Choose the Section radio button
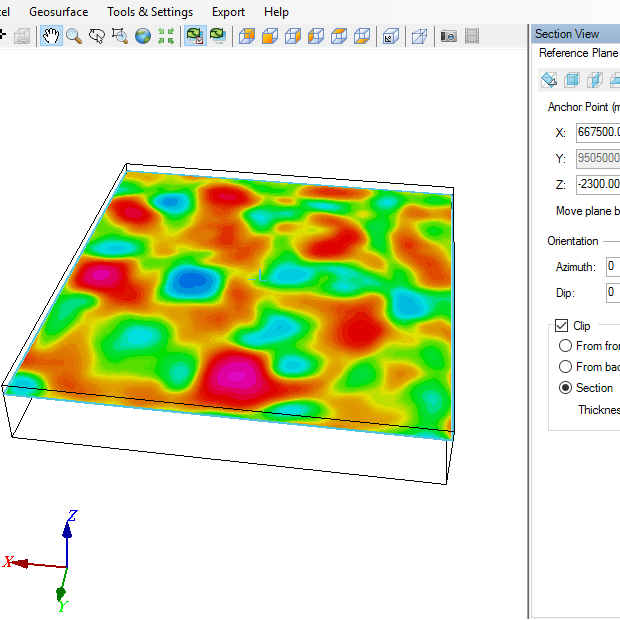Screen dimensions: 620x620 pyautogui.click(x=566, y=388)
